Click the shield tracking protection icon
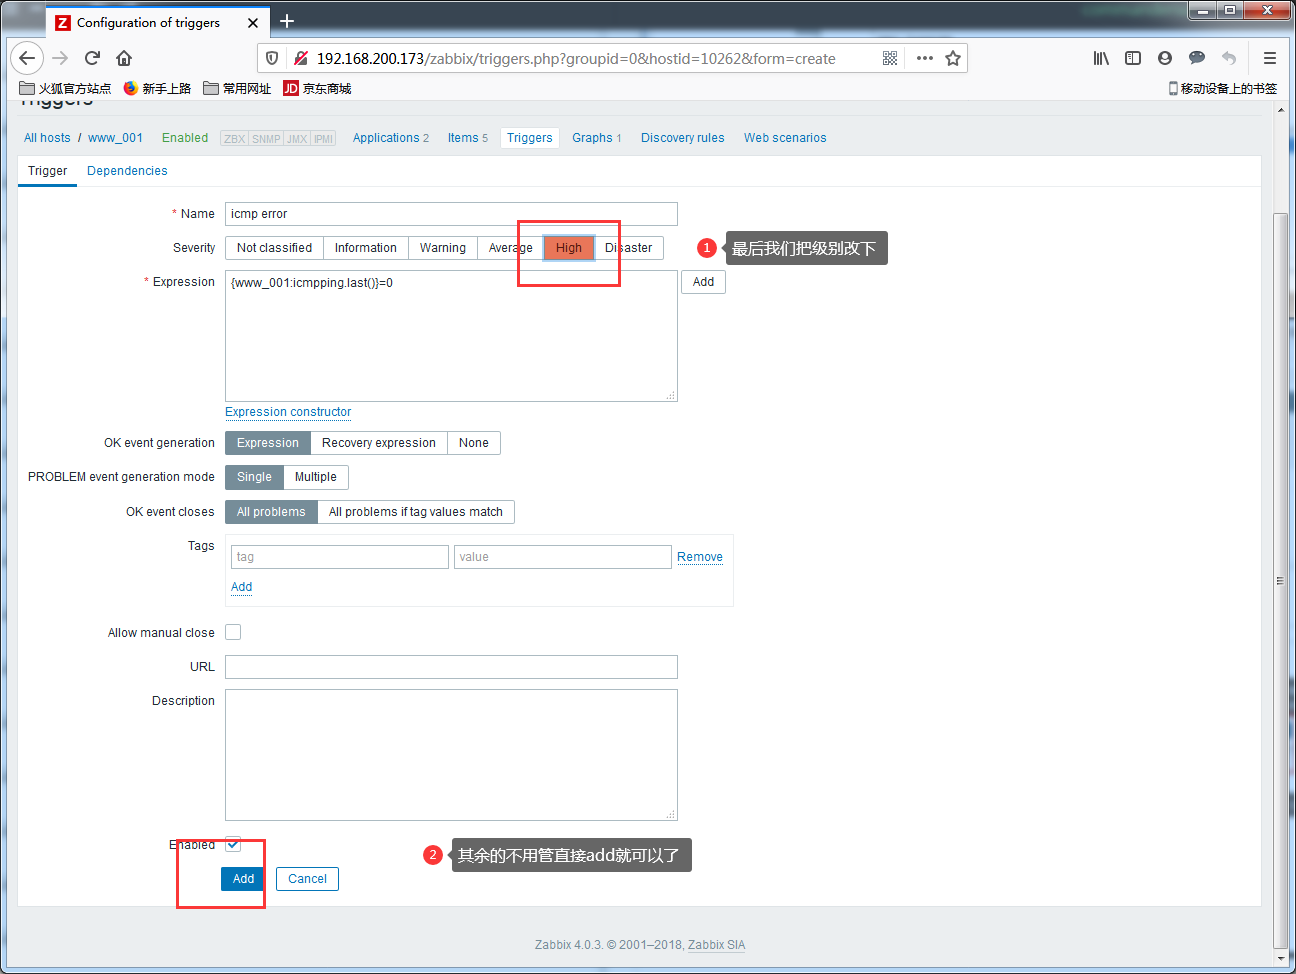Viewport: 1296px width, 974px height. pyautogui.click(x=272, y=59)
